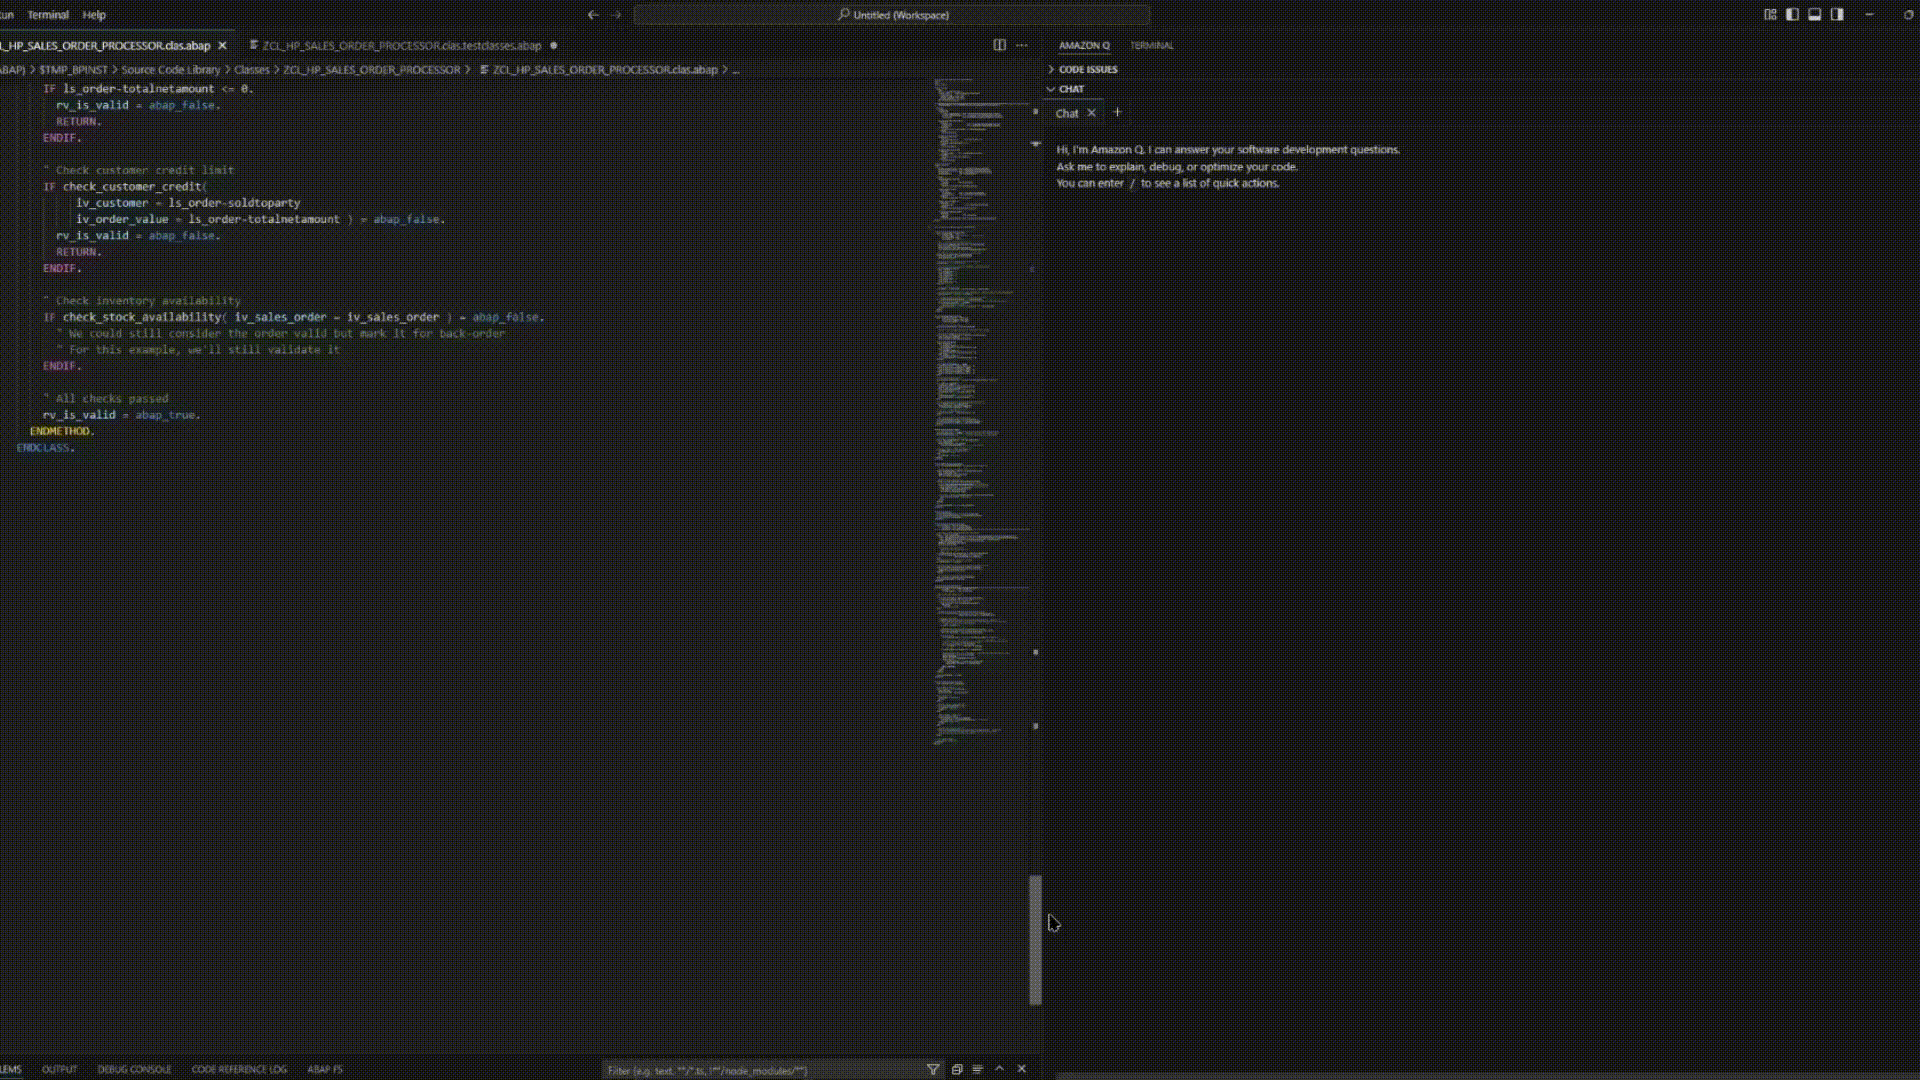
Task: Open more editor actions via ellipsis icon
Action: point(1022,45)
